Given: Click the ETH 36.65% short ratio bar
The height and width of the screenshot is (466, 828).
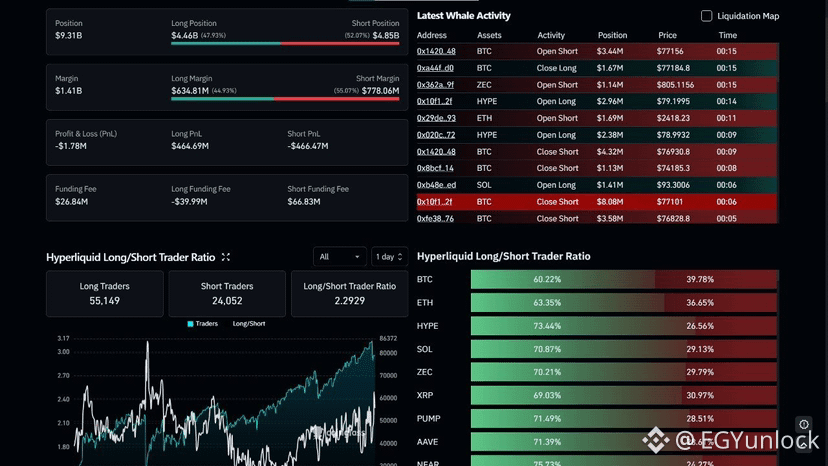Looking at the screenshot, I should click(721, 303).
